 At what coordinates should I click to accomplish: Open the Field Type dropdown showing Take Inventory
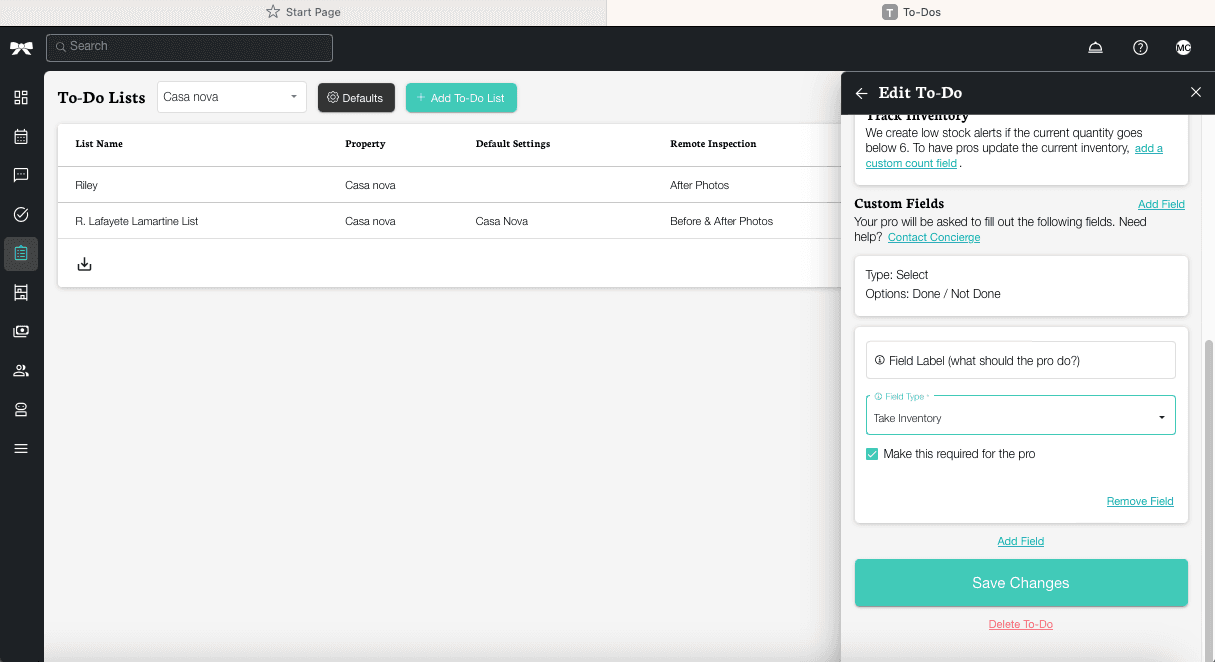click(x=1020, y=415)
